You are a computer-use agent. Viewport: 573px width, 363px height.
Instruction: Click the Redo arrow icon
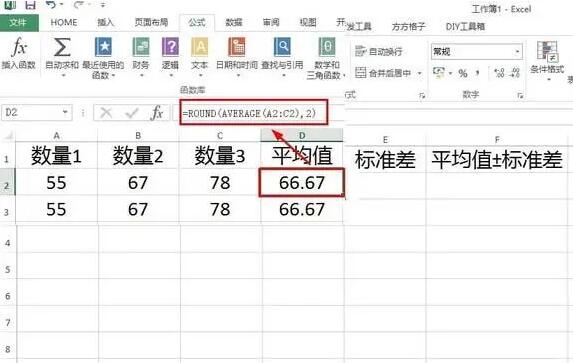78,5
